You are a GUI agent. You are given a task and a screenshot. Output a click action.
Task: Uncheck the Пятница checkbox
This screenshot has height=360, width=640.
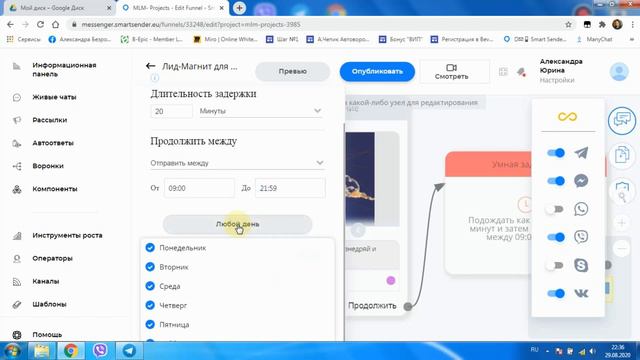coord(150,324)
